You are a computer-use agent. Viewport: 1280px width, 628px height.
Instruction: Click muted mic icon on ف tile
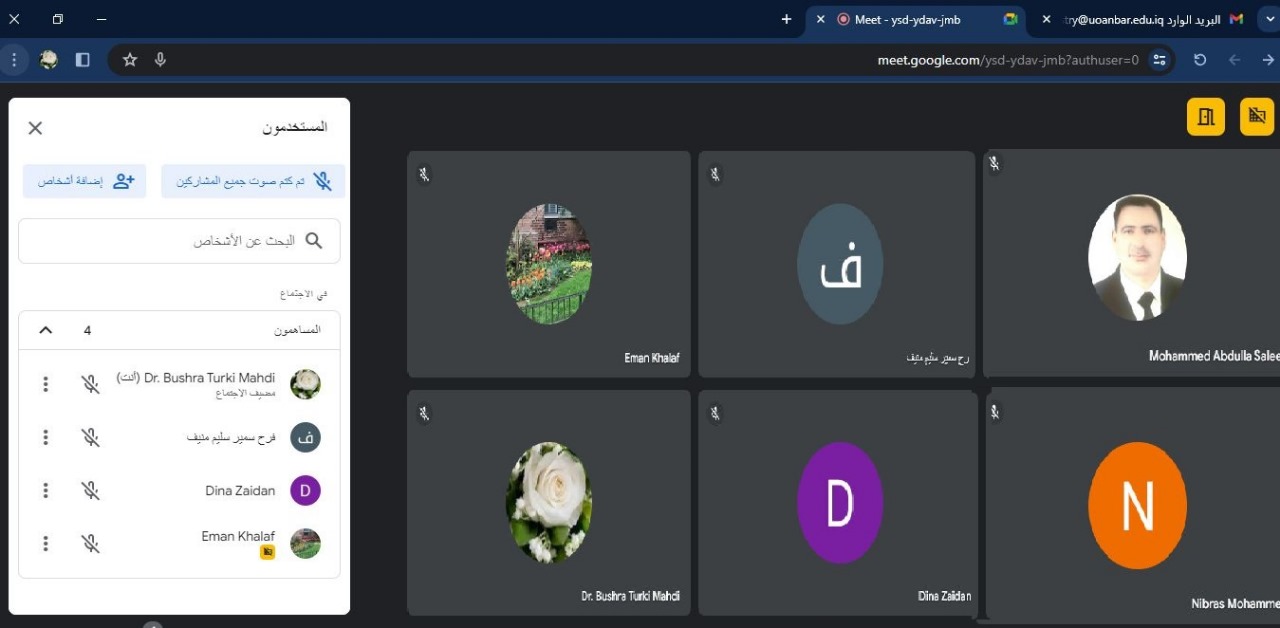714,175
